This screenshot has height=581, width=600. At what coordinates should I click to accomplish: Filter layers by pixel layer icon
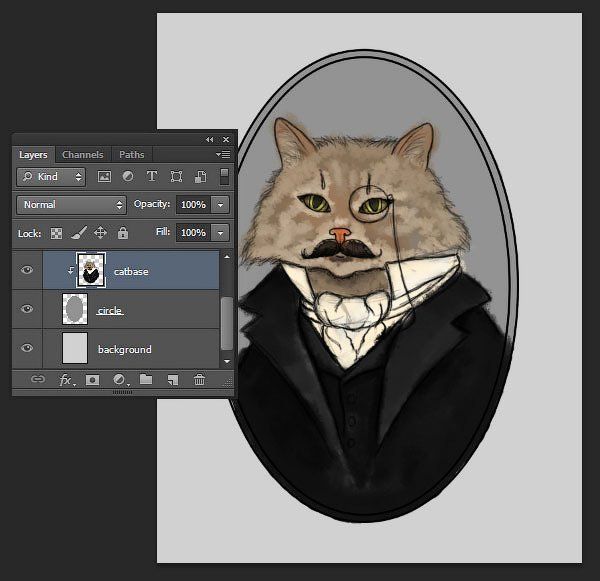(104, 176)
